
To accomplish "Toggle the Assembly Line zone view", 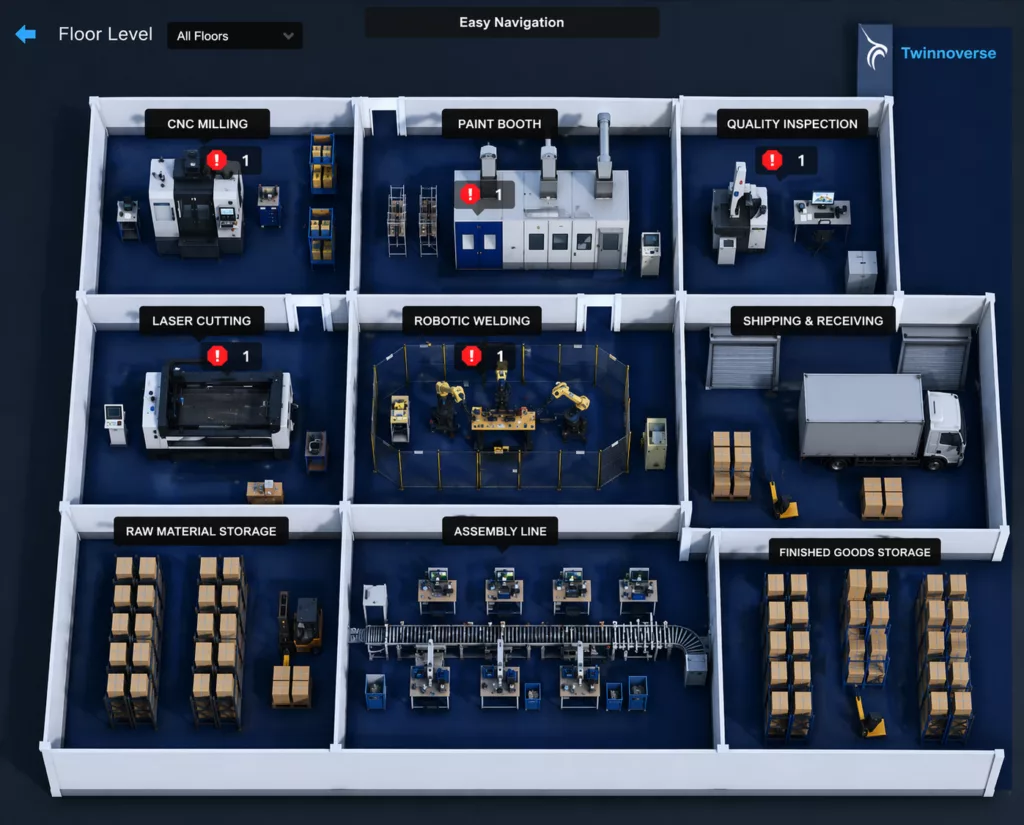I will click(500, 531).
